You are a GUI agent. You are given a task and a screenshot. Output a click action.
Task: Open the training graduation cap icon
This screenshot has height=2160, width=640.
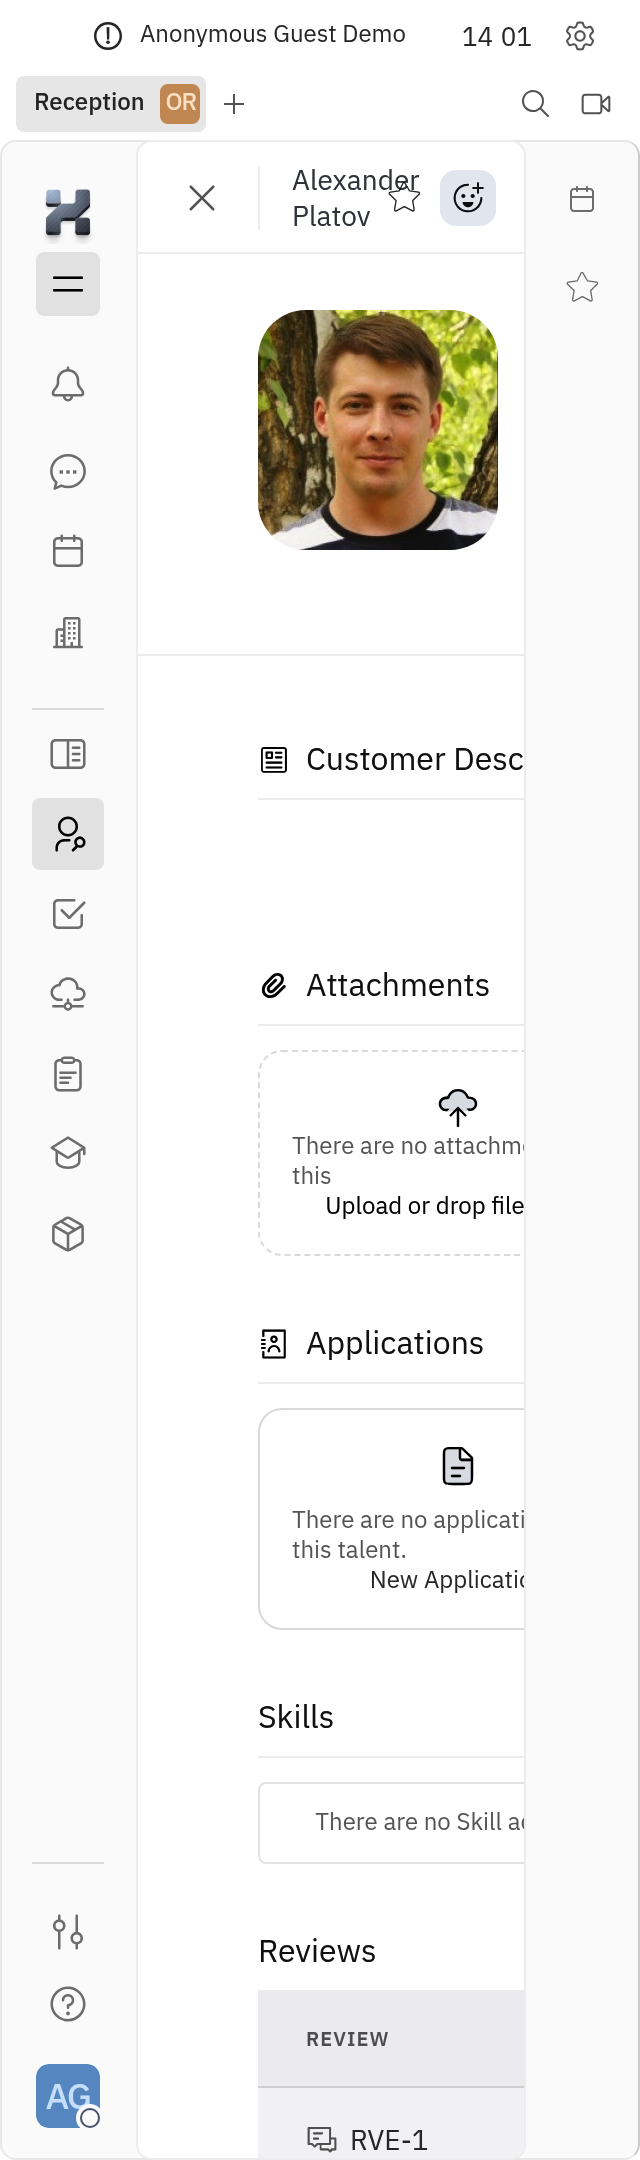point(68,1154)
